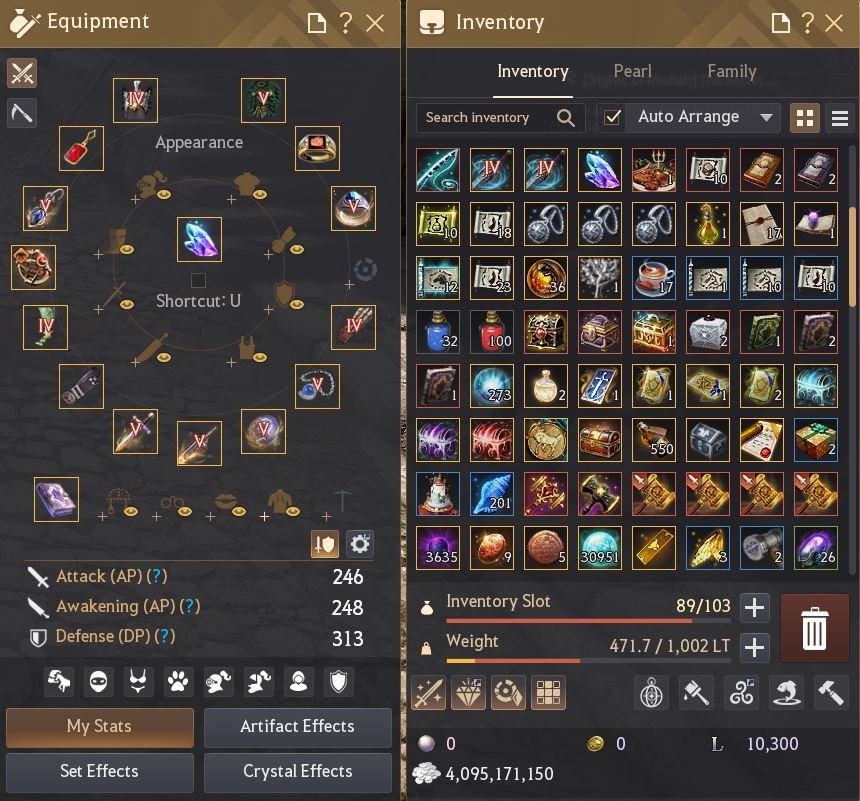
Task: Expand inventory slots with the plus button
Action: click(754, 607)
